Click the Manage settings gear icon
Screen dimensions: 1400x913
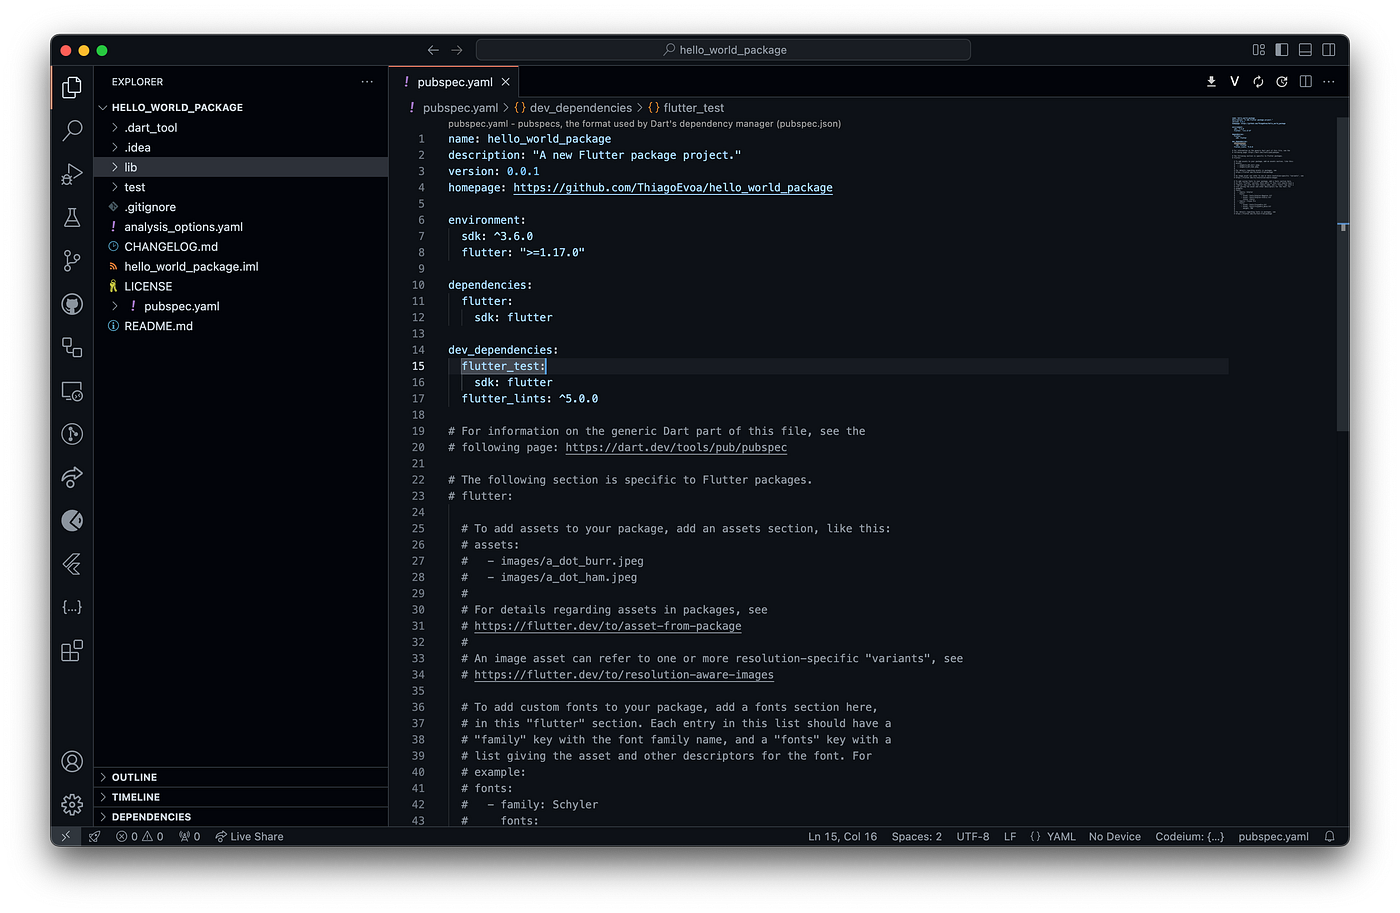[x=72, y=804]
